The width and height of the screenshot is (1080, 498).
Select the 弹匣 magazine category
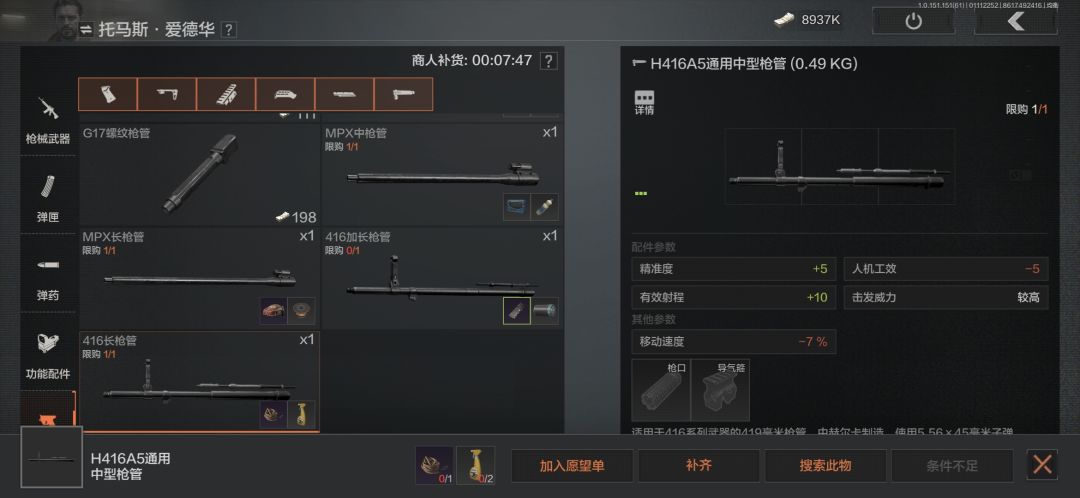coord(48,196)
